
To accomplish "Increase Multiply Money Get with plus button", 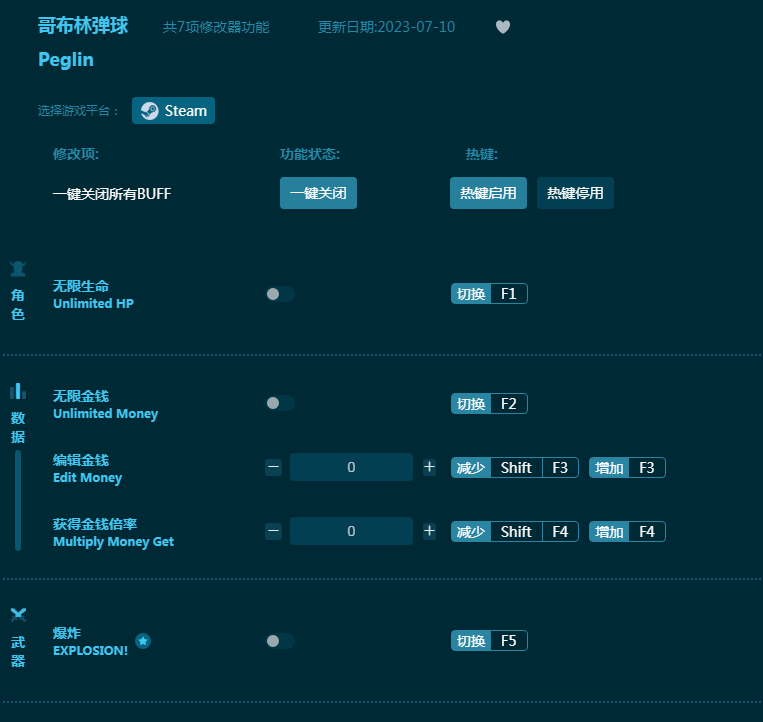I will click(x=429, y=531).
